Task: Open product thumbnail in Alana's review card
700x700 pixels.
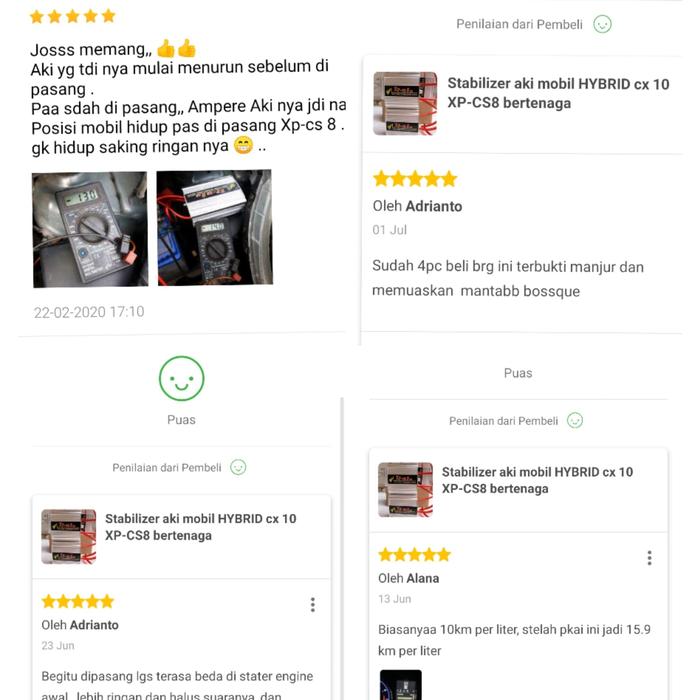Action: (405, 490)
